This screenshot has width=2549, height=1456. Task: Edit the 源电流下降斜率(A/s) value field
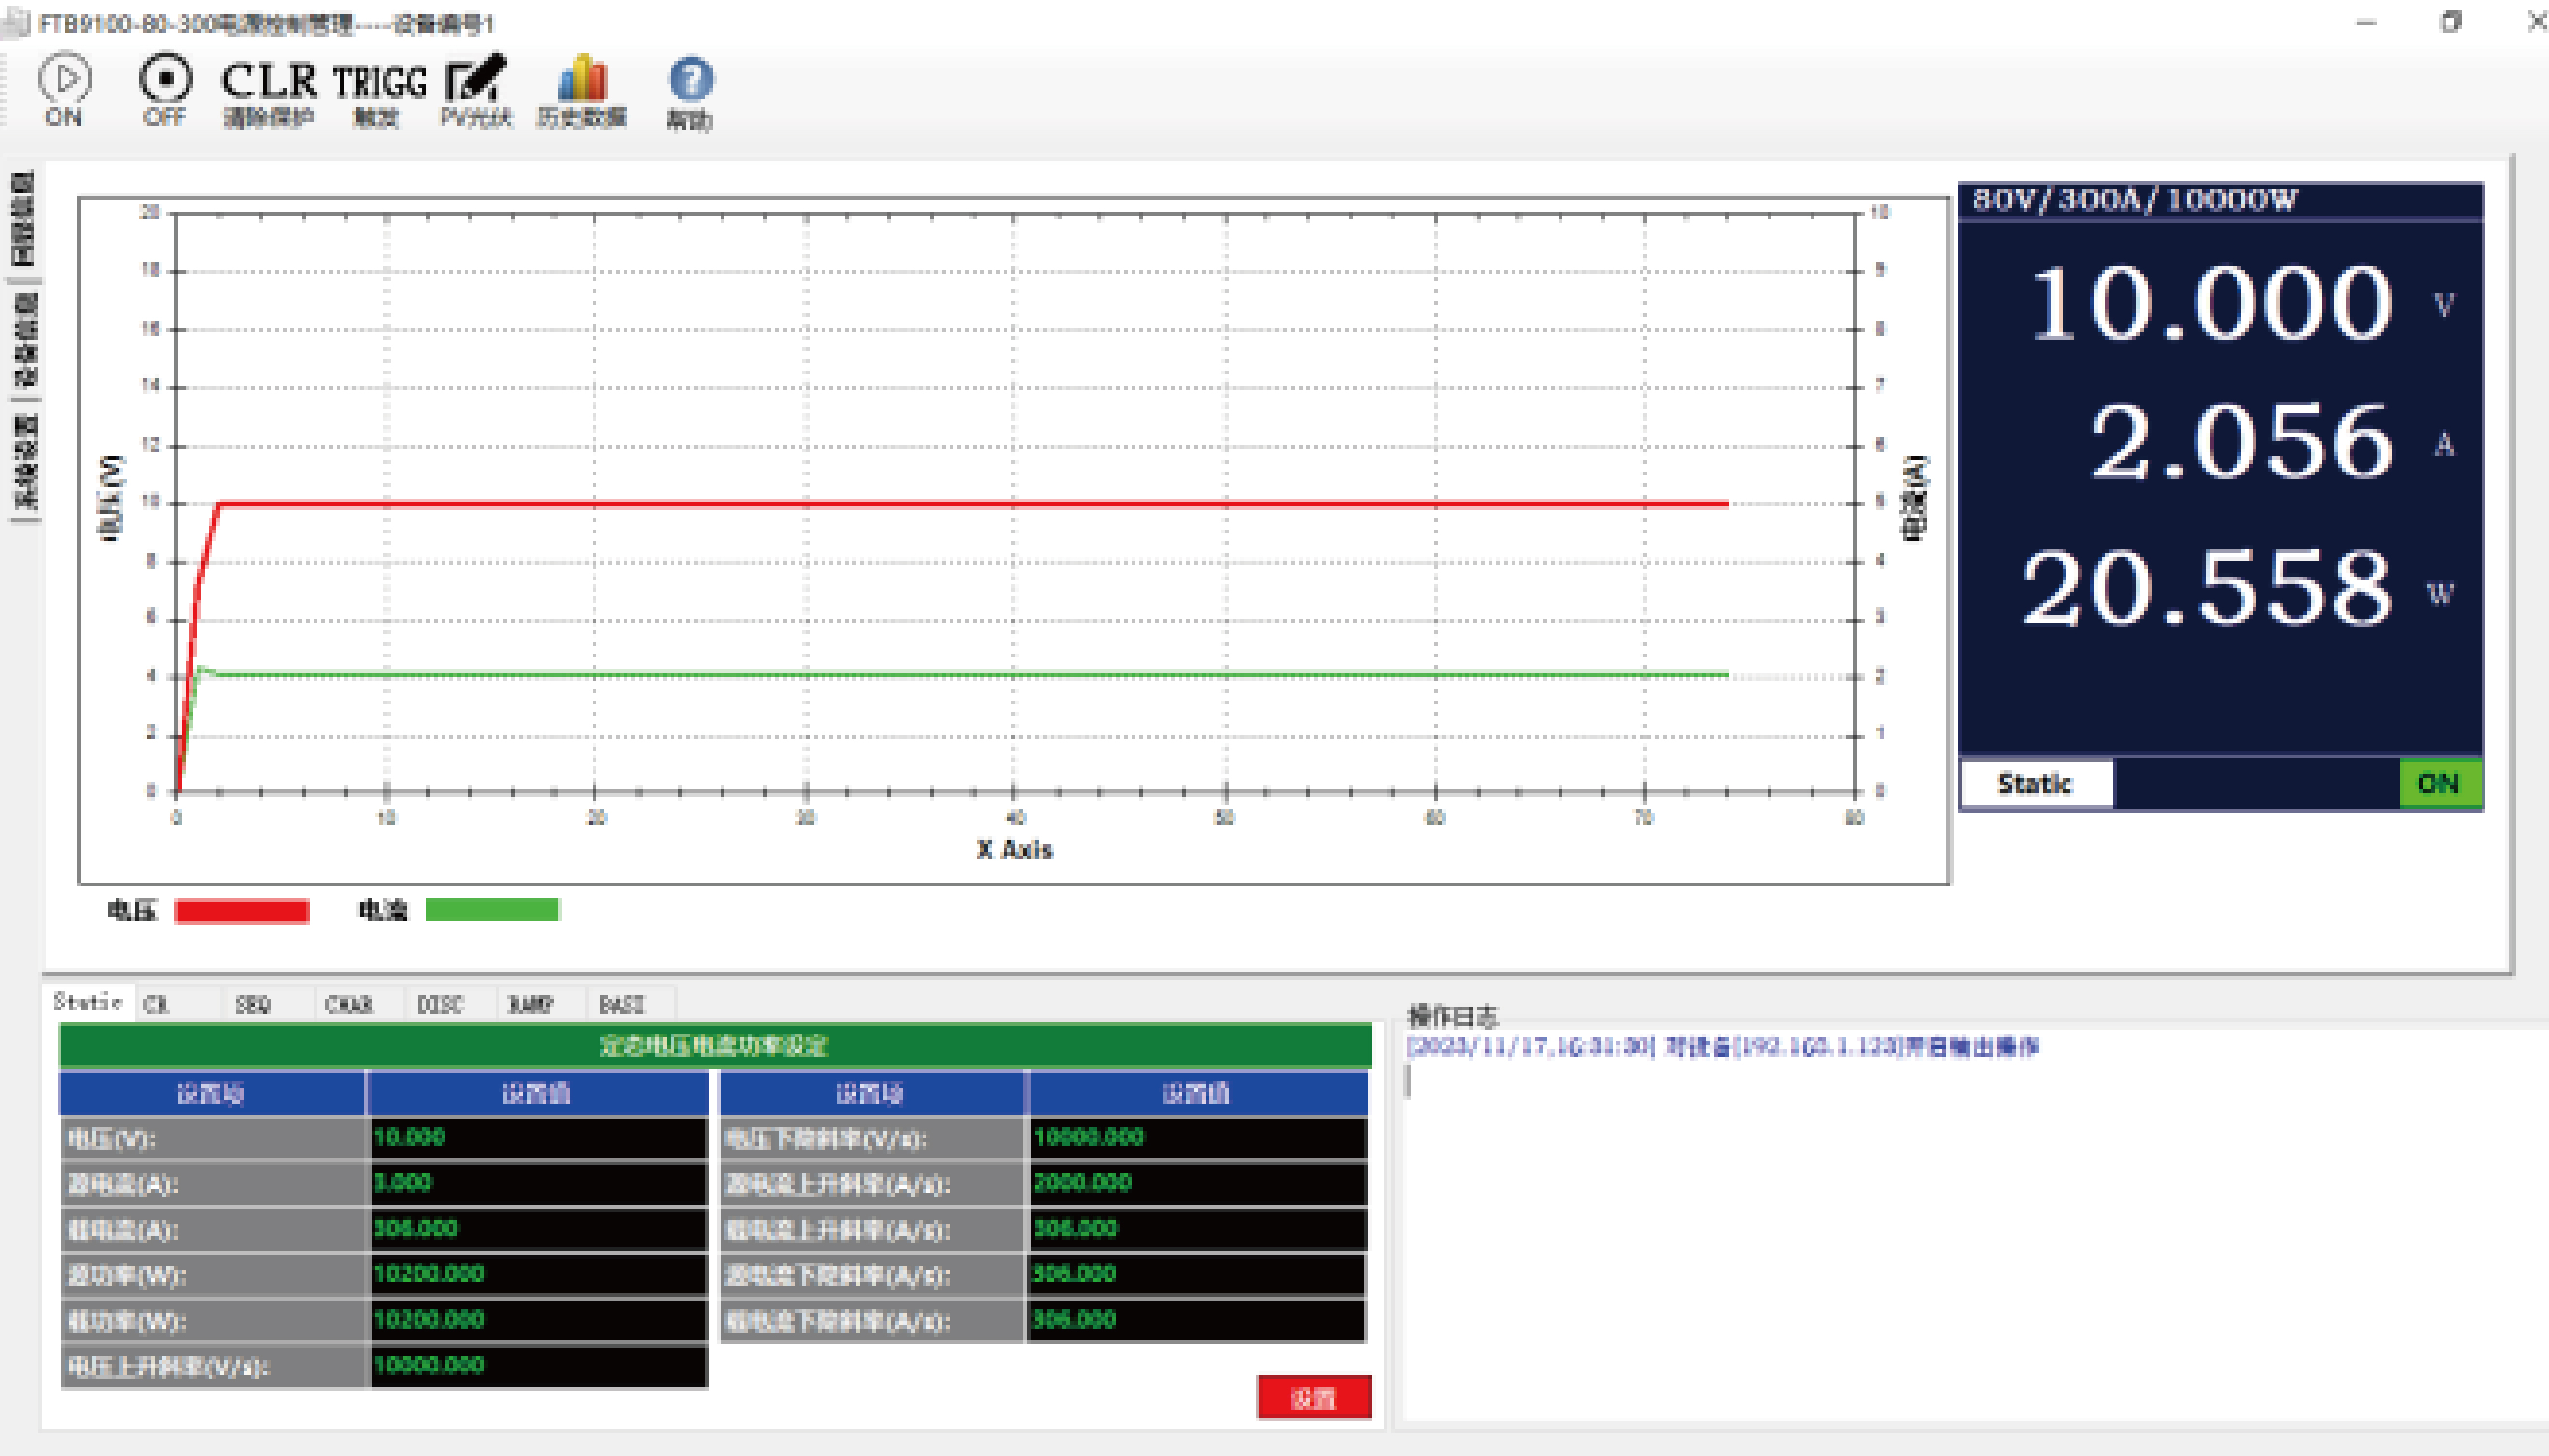pyautogui.click(x=1197, y=1275)
